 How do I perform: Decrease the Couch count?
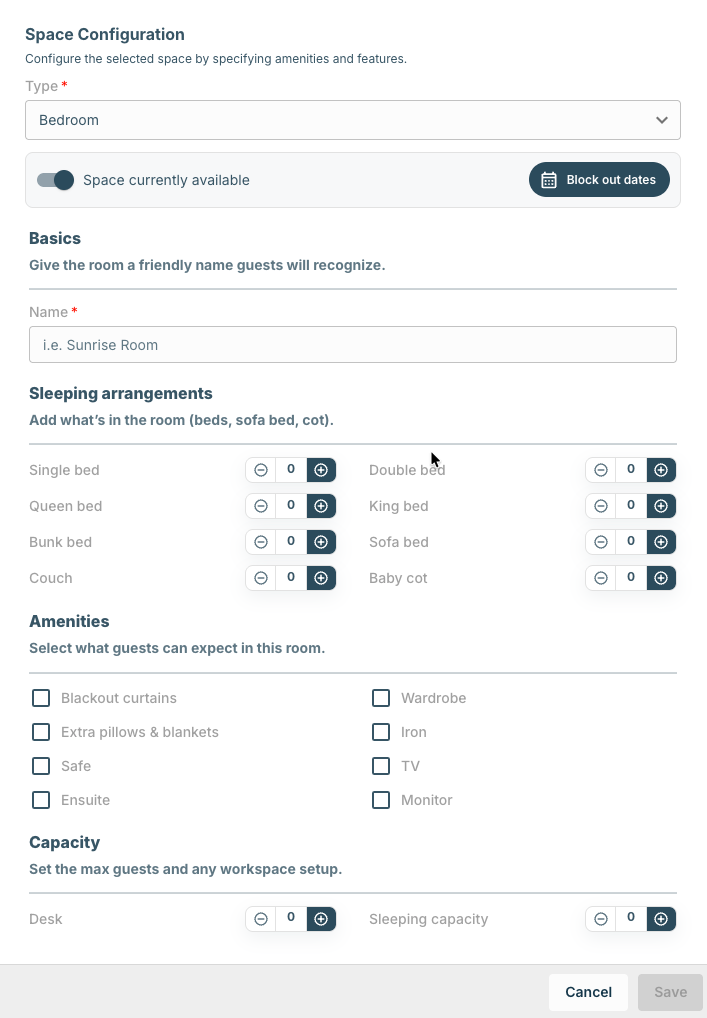[x=261, y=578]
